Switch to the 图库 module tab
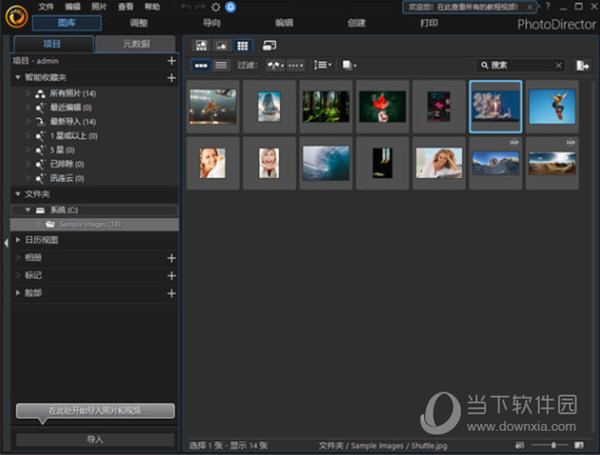The width and height of the screenshot is (600, 455). [67, 23]
